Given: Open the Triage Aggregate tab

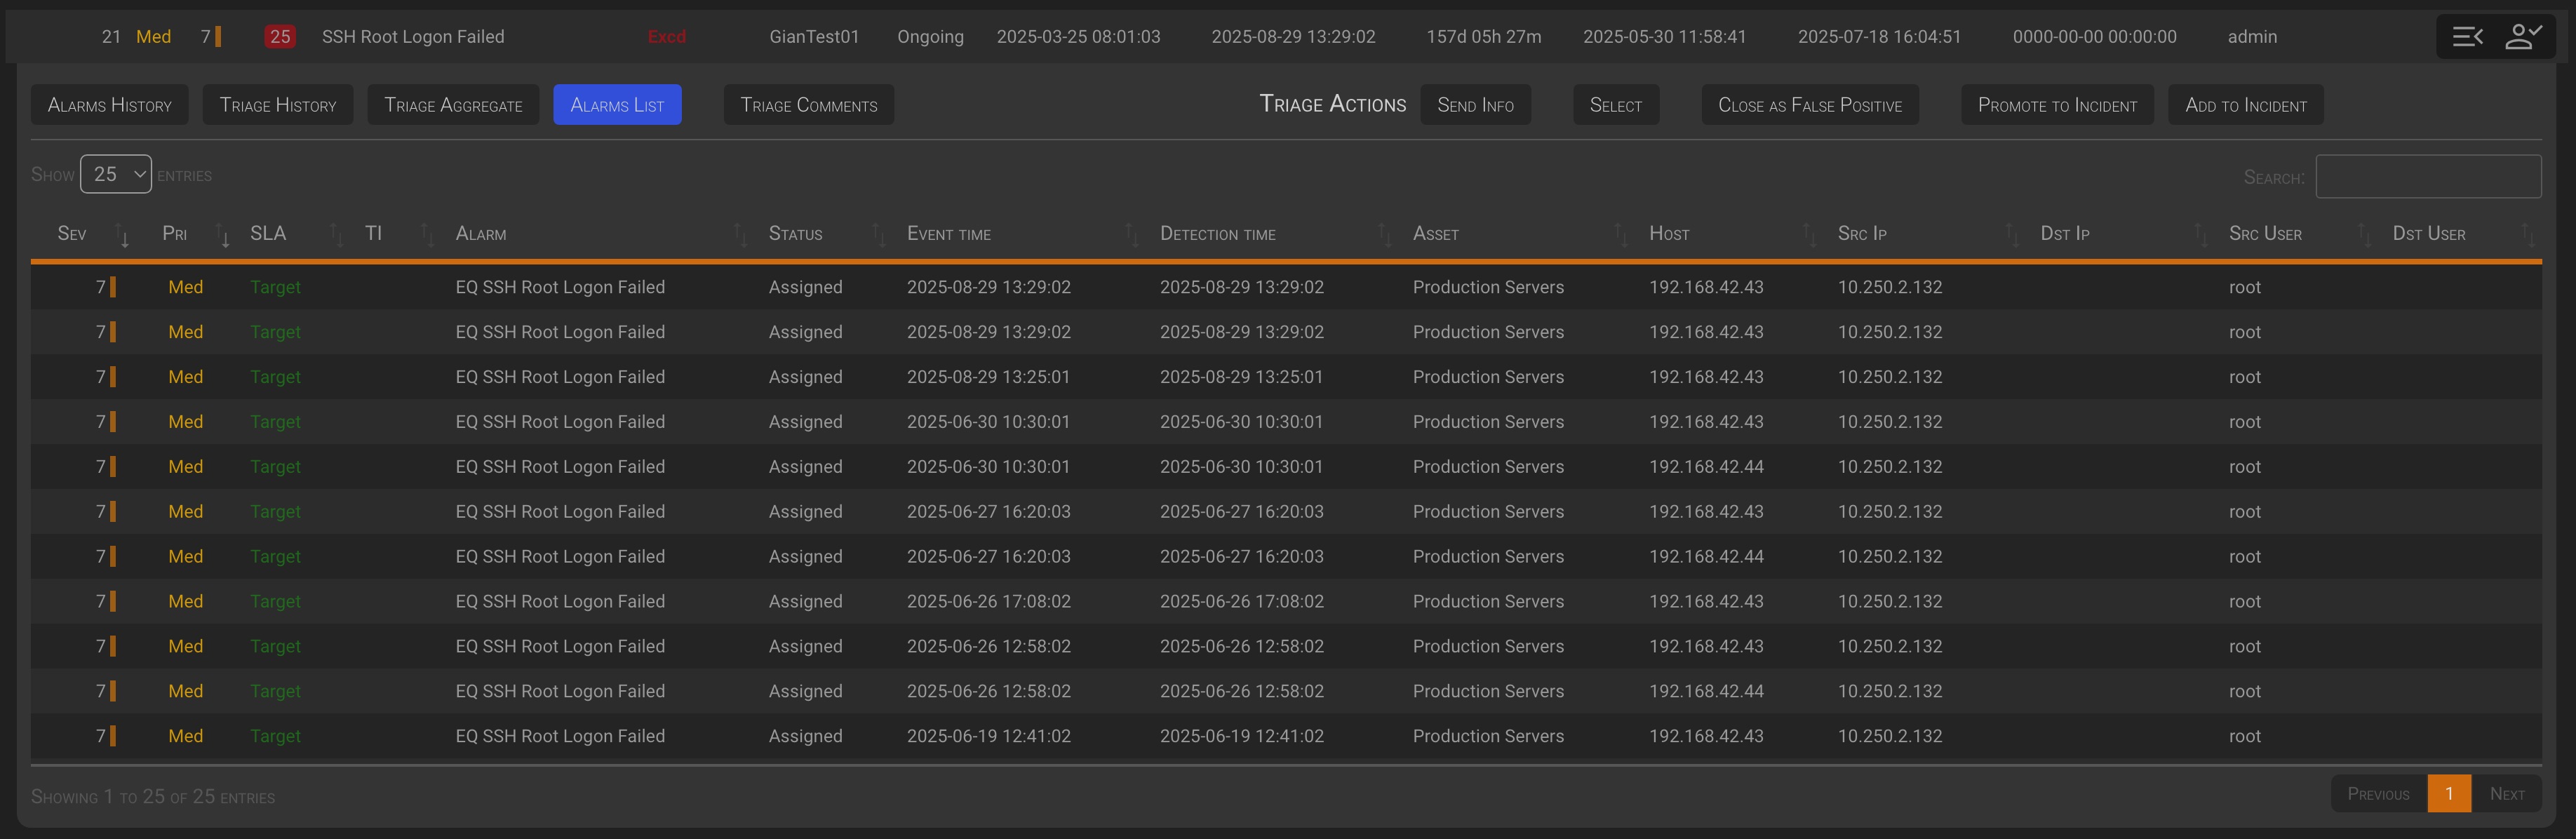Looking at the screenshot, I should (x=453, y=105).
